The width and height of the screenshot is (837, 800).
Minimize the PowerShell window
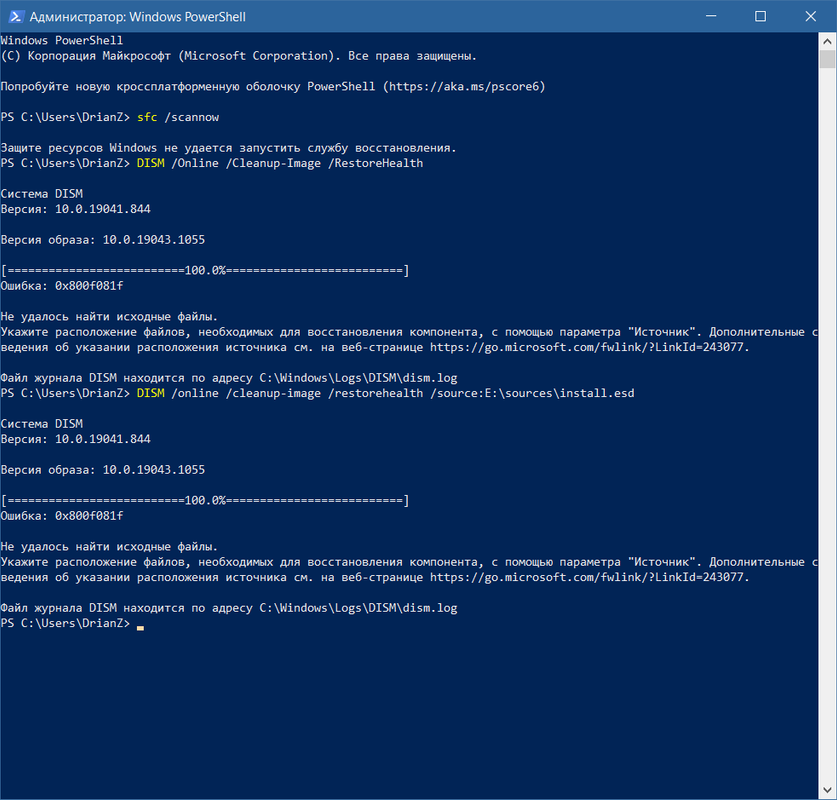point(711,17)
